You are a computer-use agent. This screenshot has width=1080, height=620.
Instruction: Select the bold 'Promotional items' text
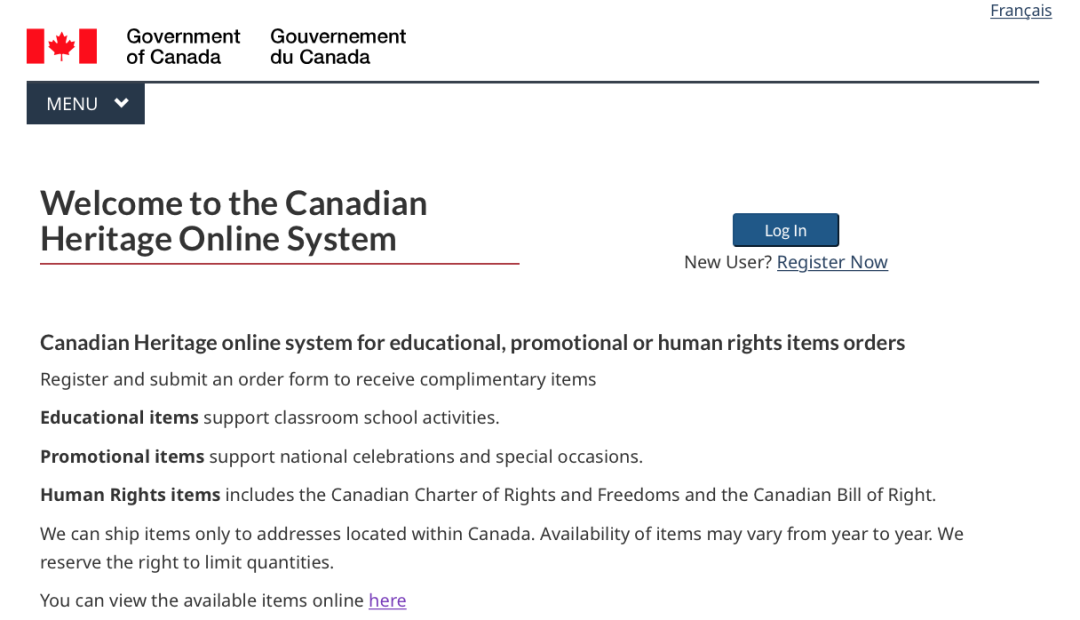122,456
